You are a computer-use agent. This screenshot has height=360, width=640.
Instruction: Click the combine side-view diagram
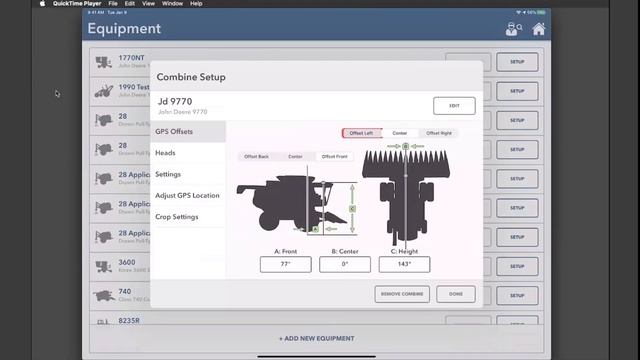[x=292, y=203]
